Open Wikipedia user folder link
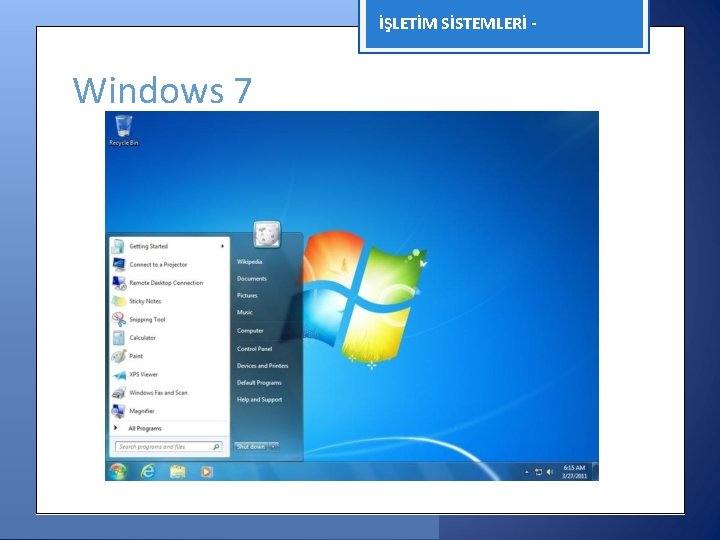 [249, 262]
